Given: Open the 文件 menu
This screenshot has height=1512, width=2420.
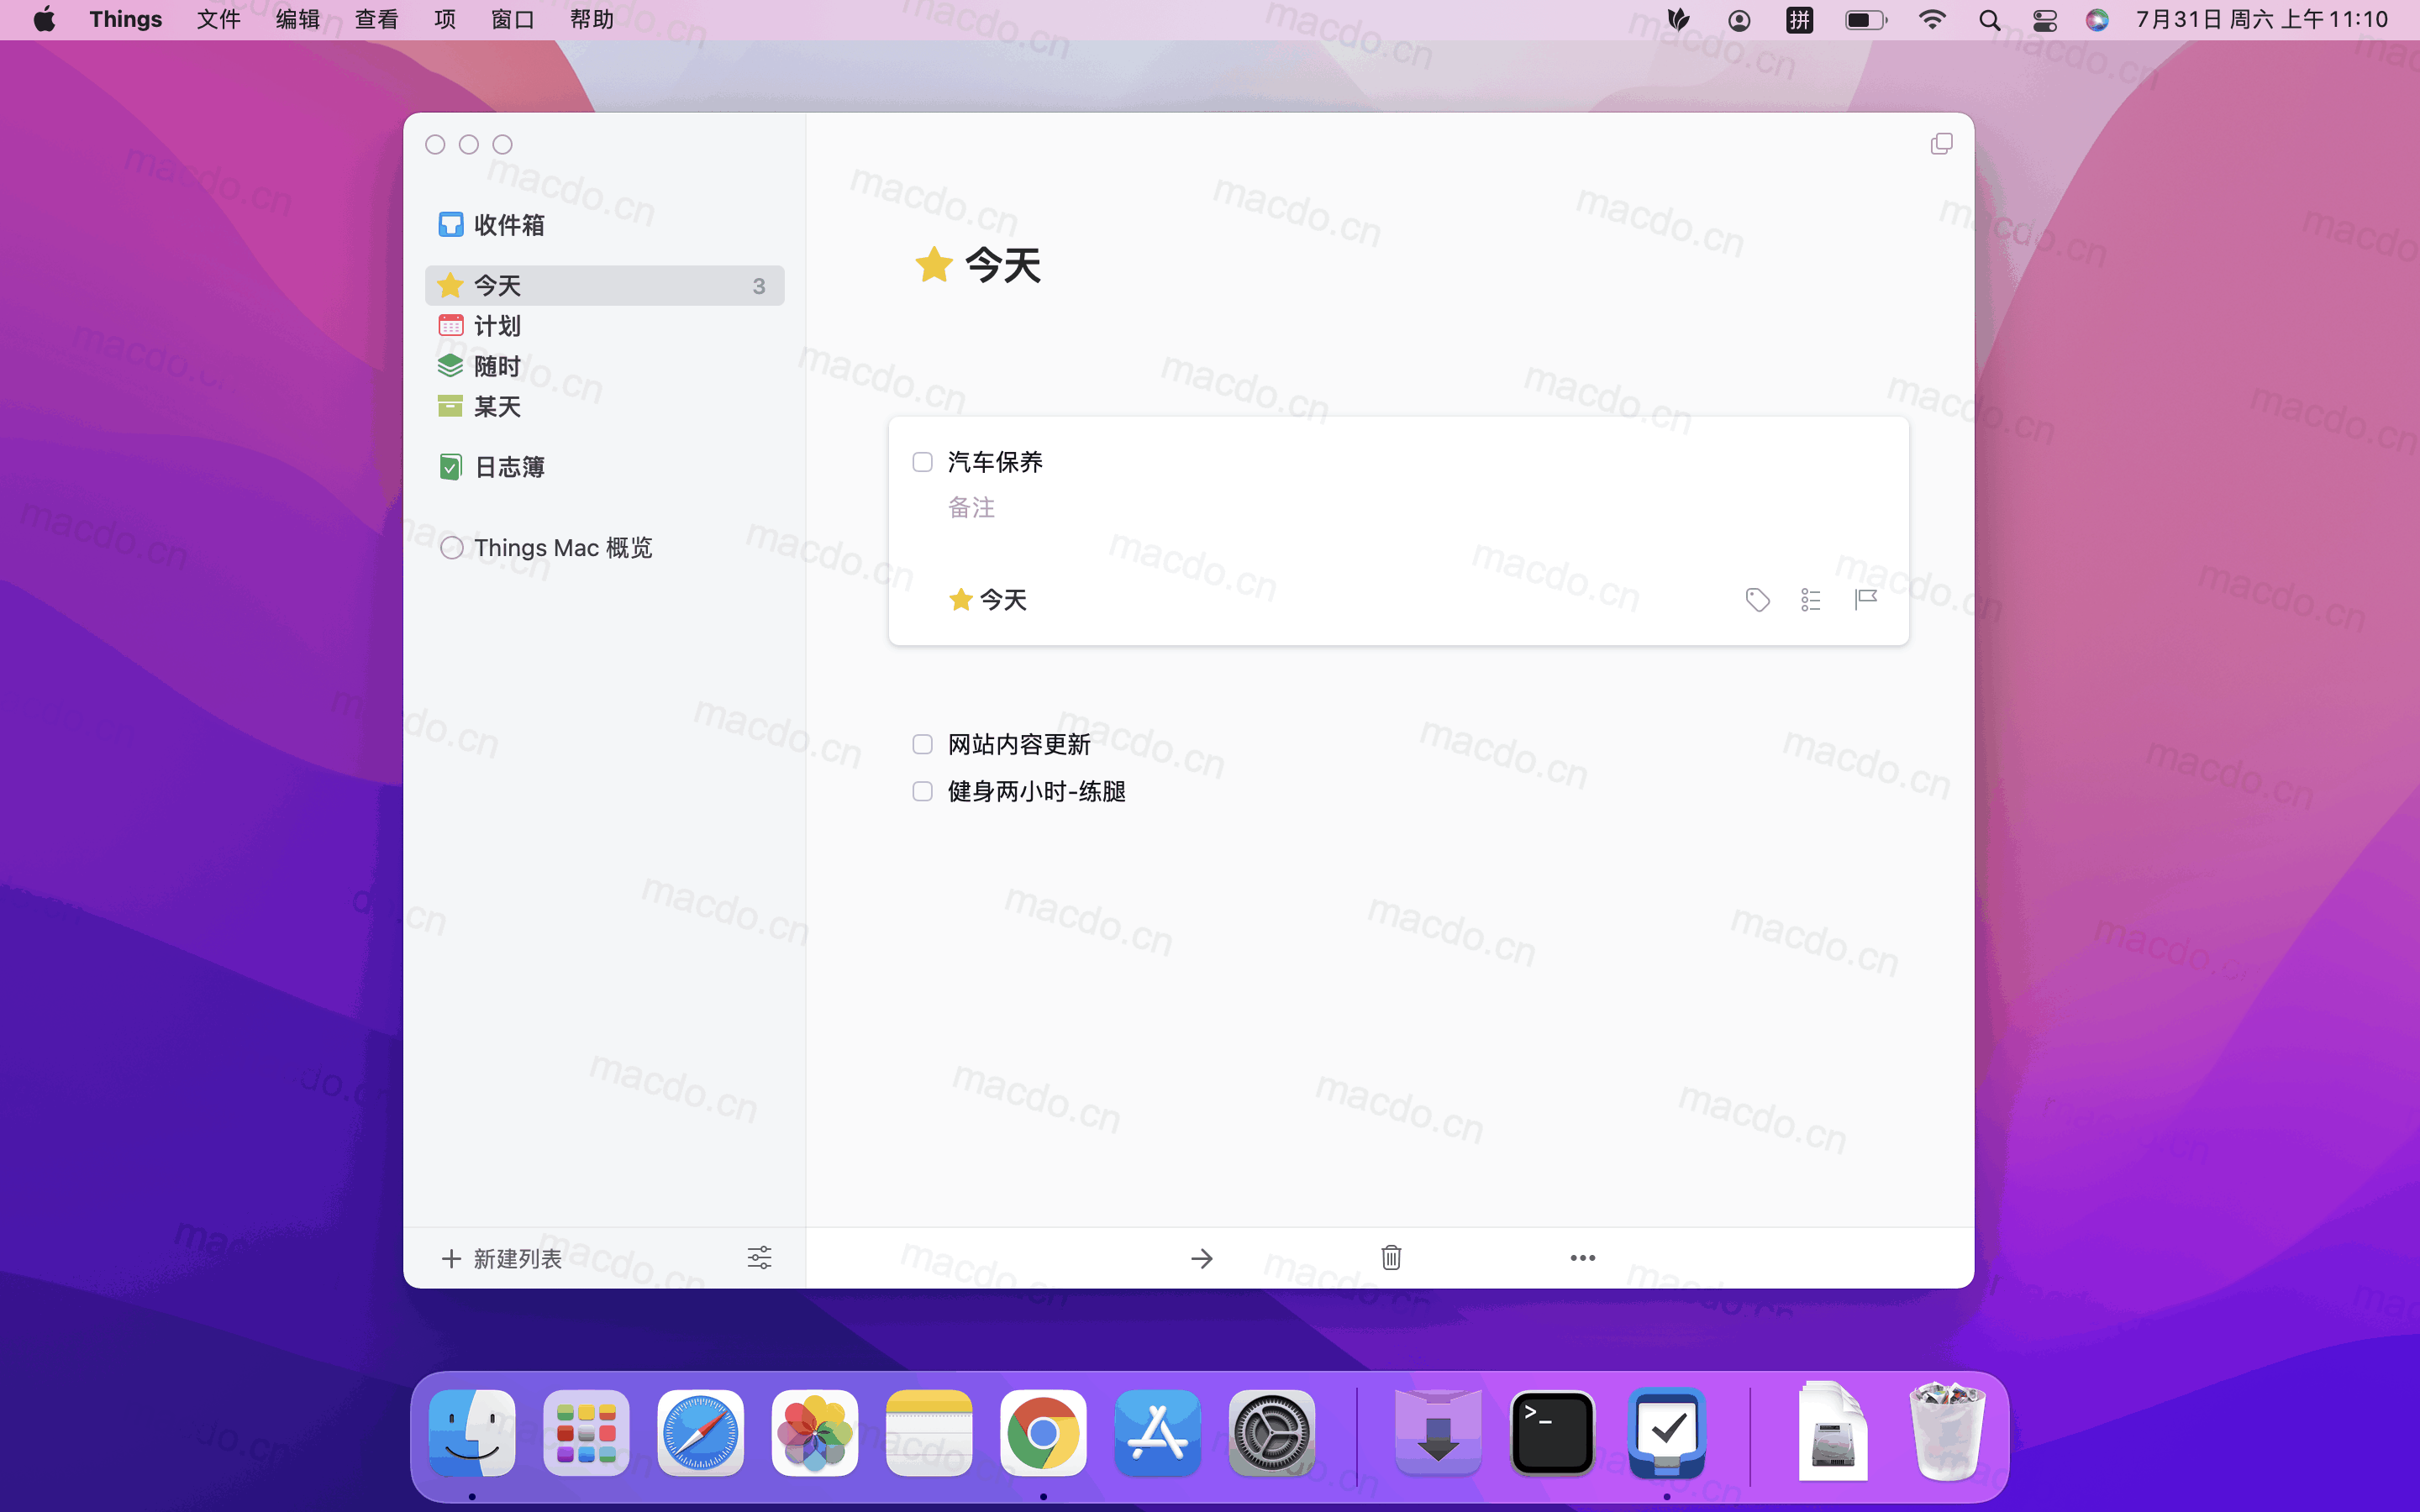Looking at the screenshot, I should click(x=218, y=19).
